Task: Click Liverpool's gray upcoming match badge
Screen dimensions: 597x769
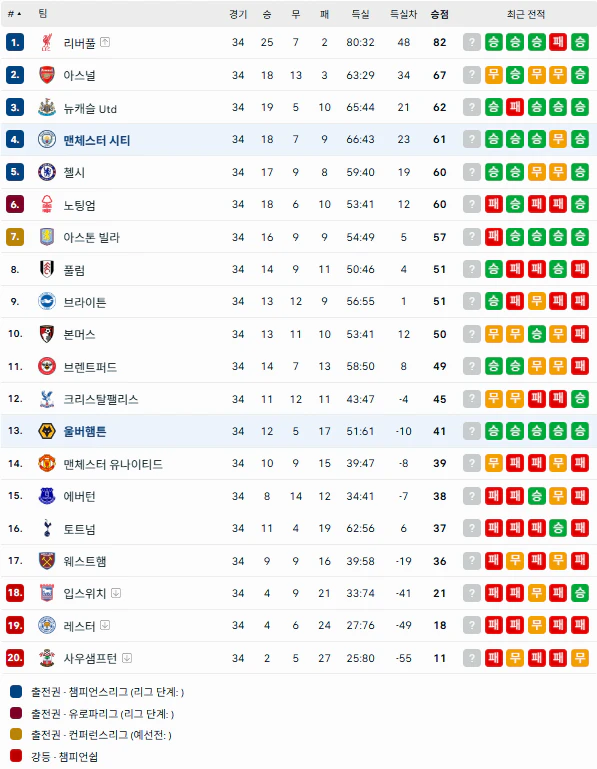Action: coord(471,42)
